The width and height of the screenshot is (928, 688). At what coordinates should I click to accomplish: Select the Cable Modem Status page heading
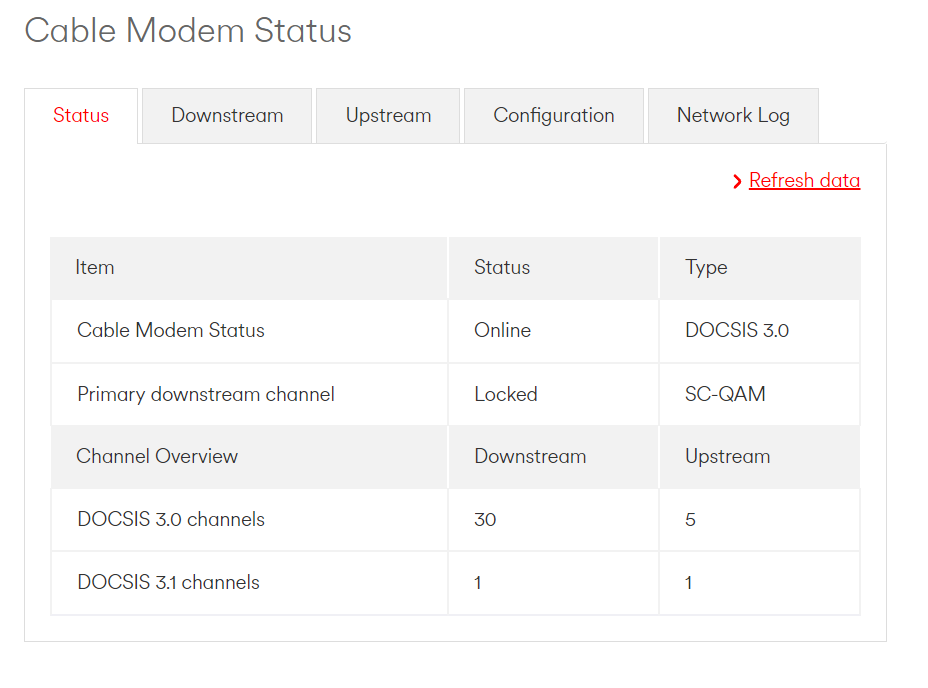(188, 30)
